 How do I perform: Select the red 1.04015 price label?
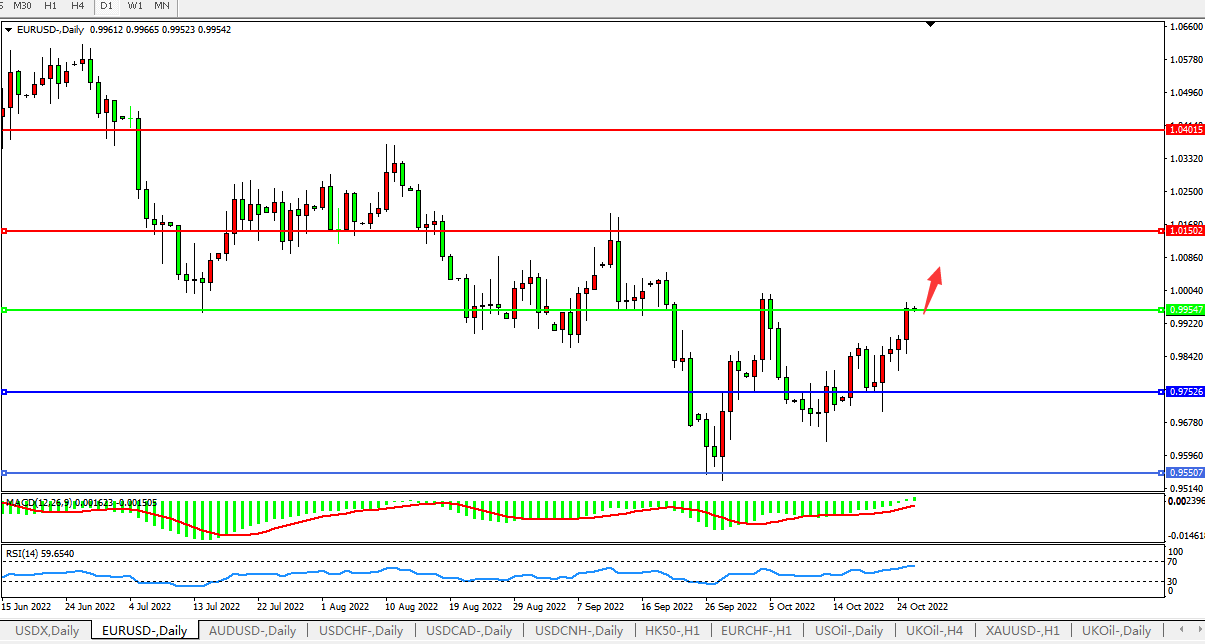click(1186, 129)
